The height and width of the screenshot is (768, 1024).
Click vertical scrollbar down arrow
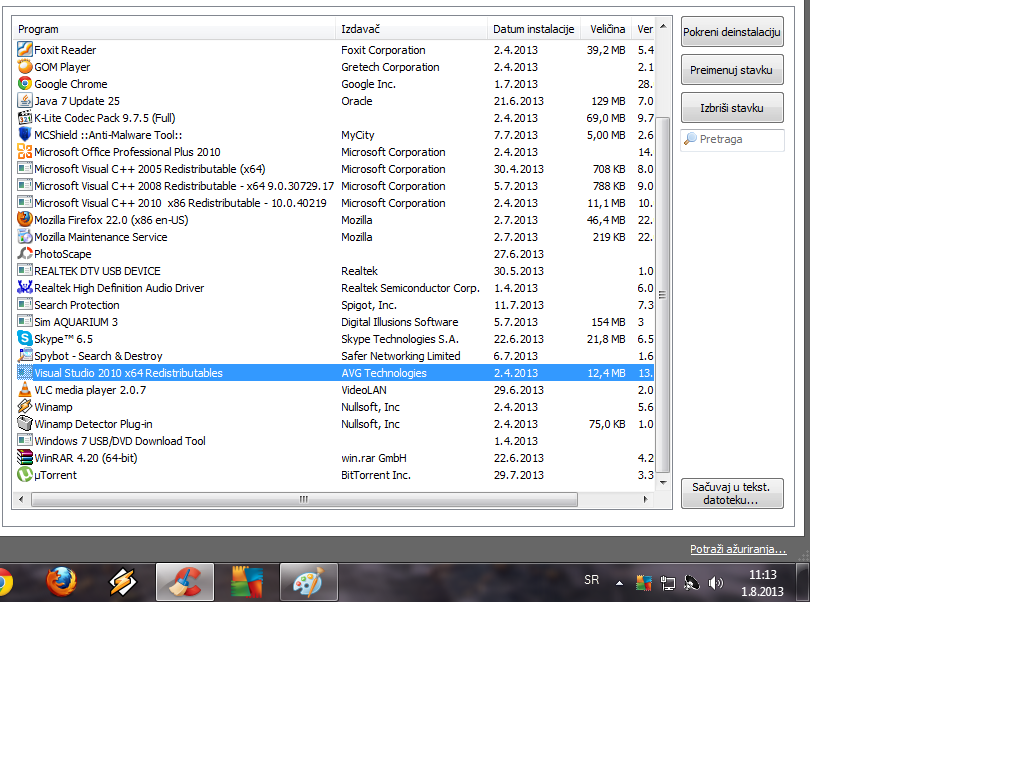click(x=663, y=483)
